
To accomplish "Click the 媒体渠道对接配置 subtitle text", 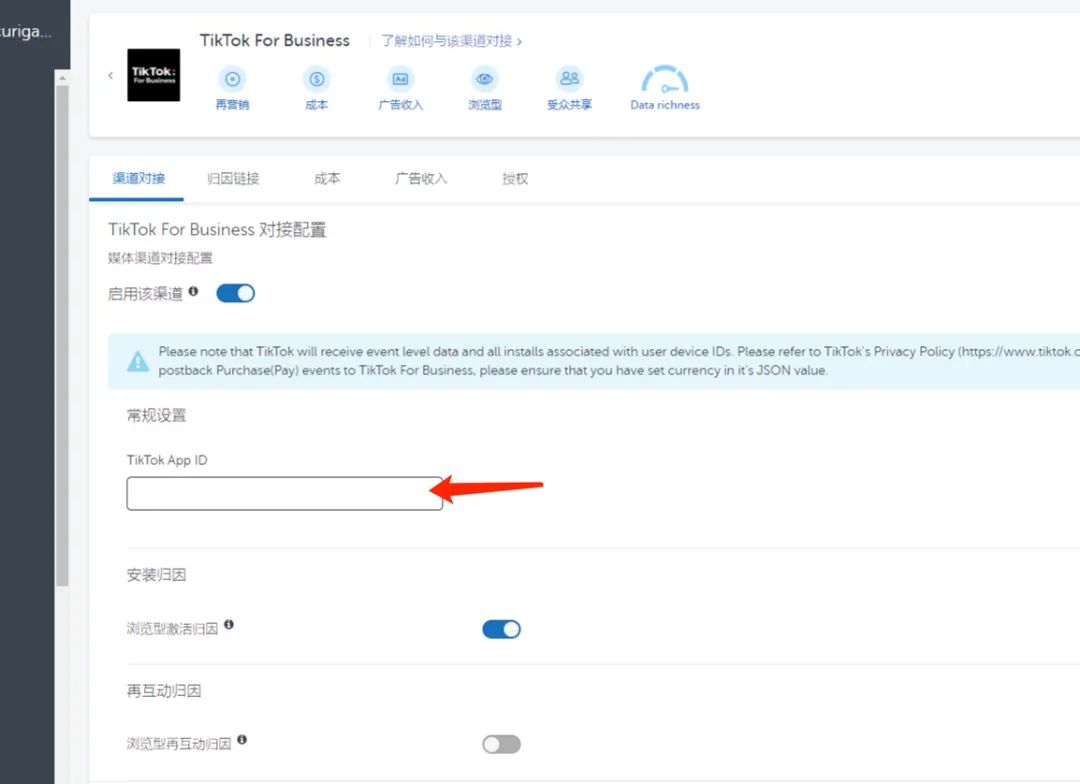I will (x=160, y=258).
